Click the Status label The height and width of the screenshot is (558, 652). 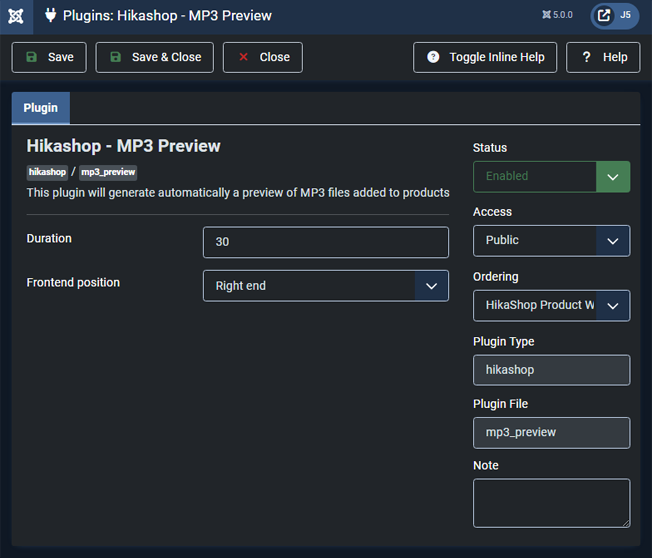point(490,148)
